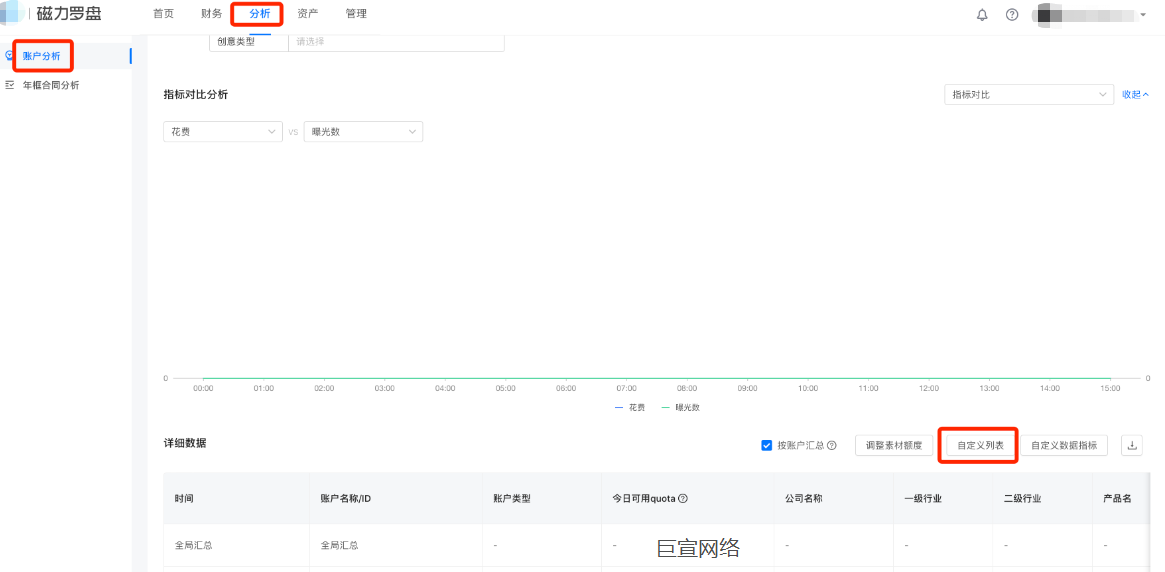Collapse the chart section via 收起

[1135, 94]
